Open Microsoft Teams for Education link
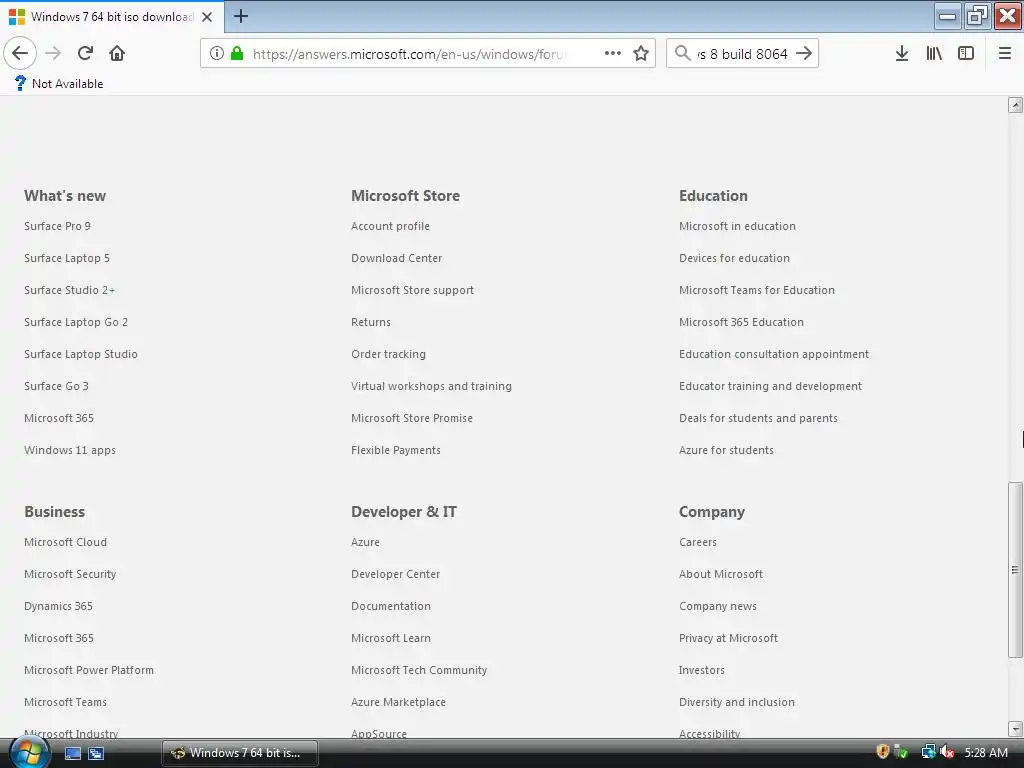 pyautogui.click(x=757, y=290)
